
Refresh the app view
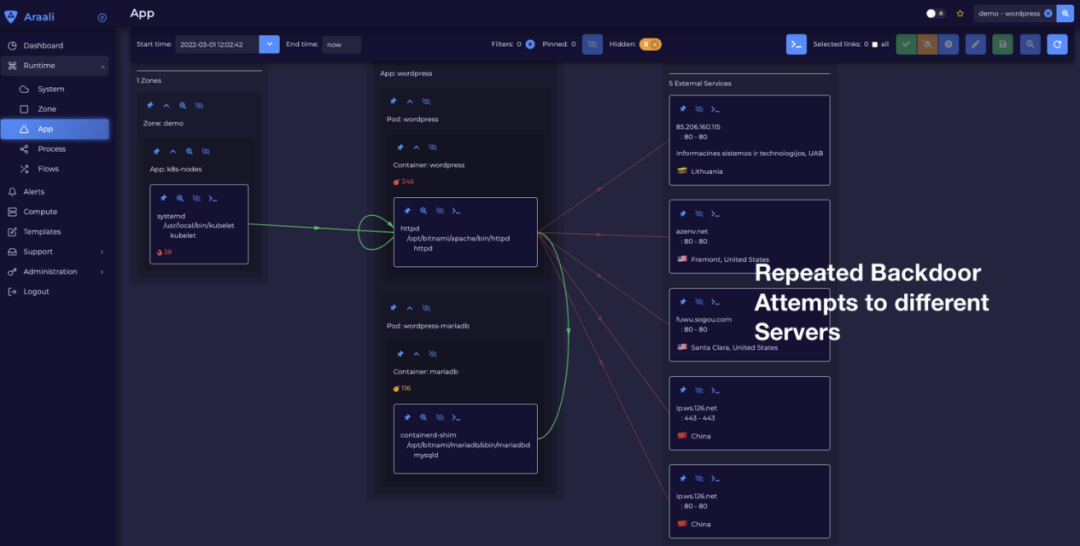[x=1057, y=44]
